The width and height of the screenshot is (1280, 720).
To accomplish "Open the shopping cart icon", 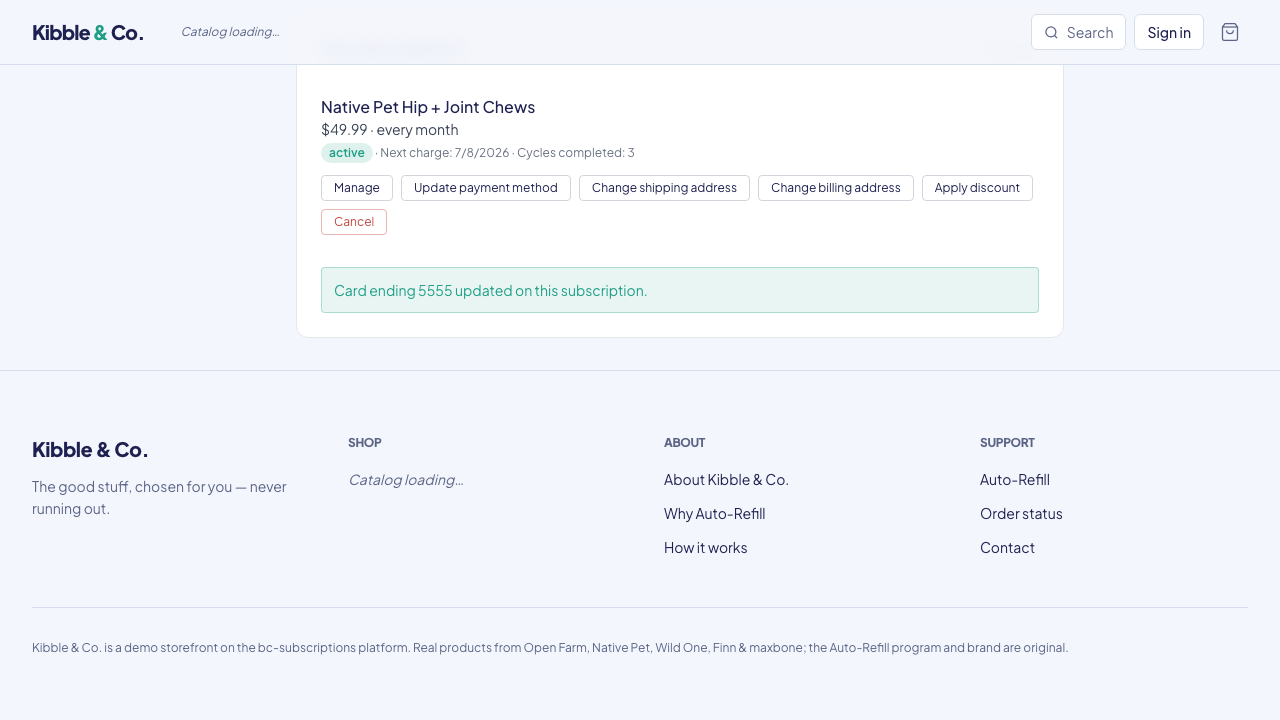I will coord(1230,32).
